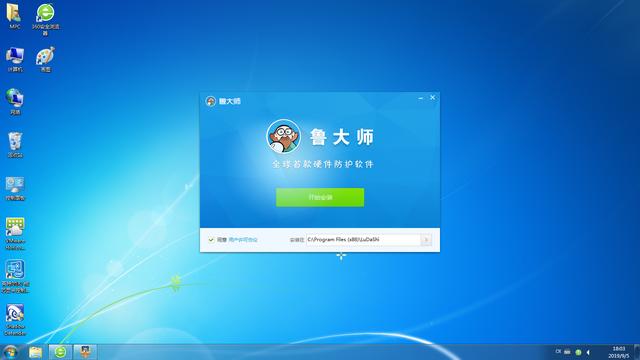
Task: Launch the Shadow Defender desktop shortcut
Action: (15, 320)
